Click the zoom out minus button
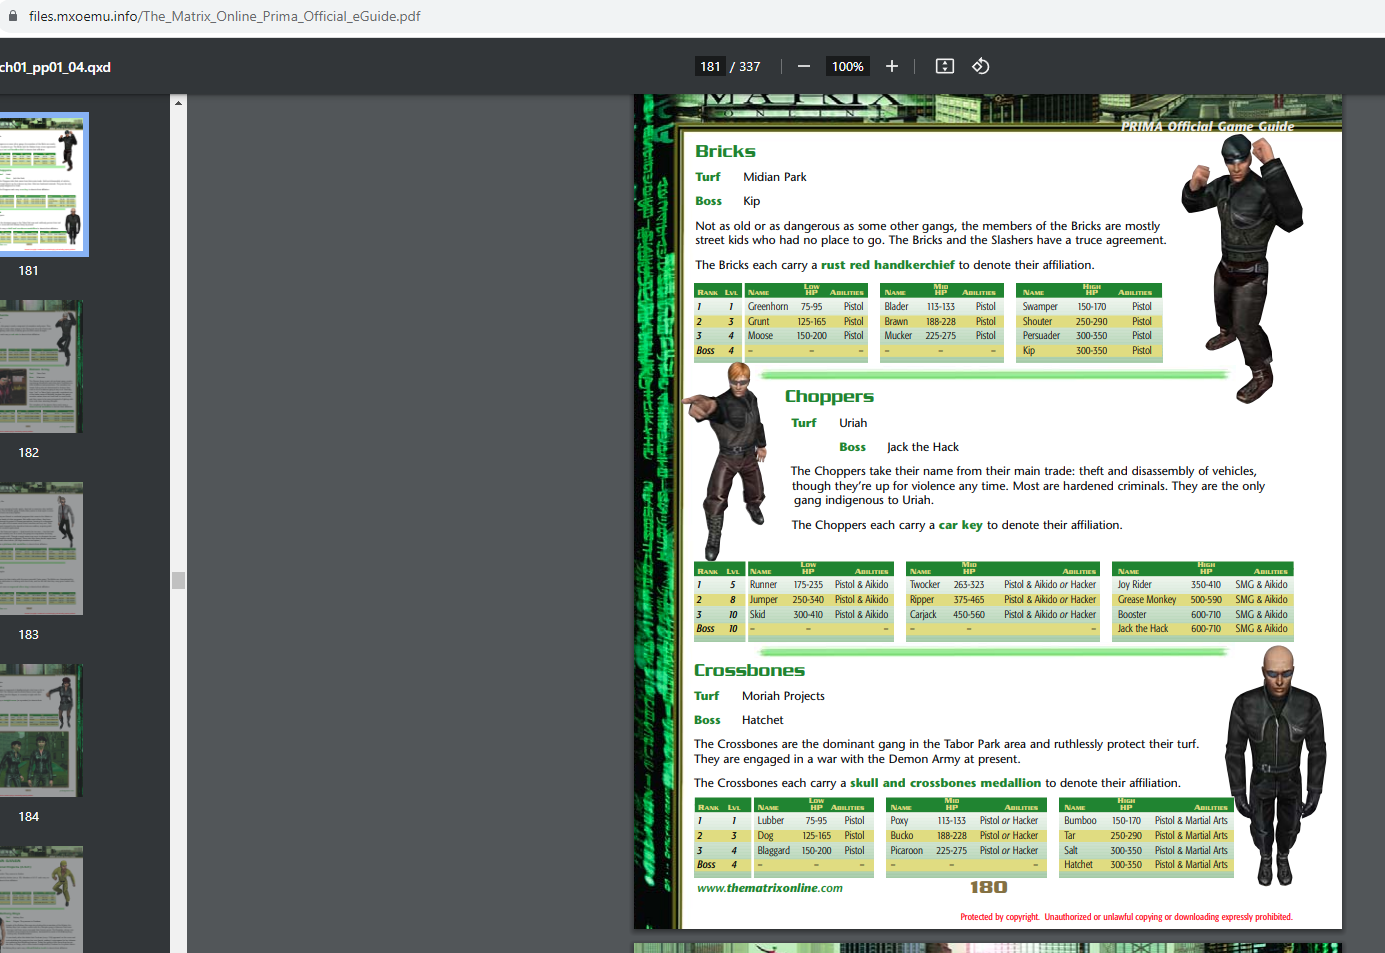 pos(803,66)
